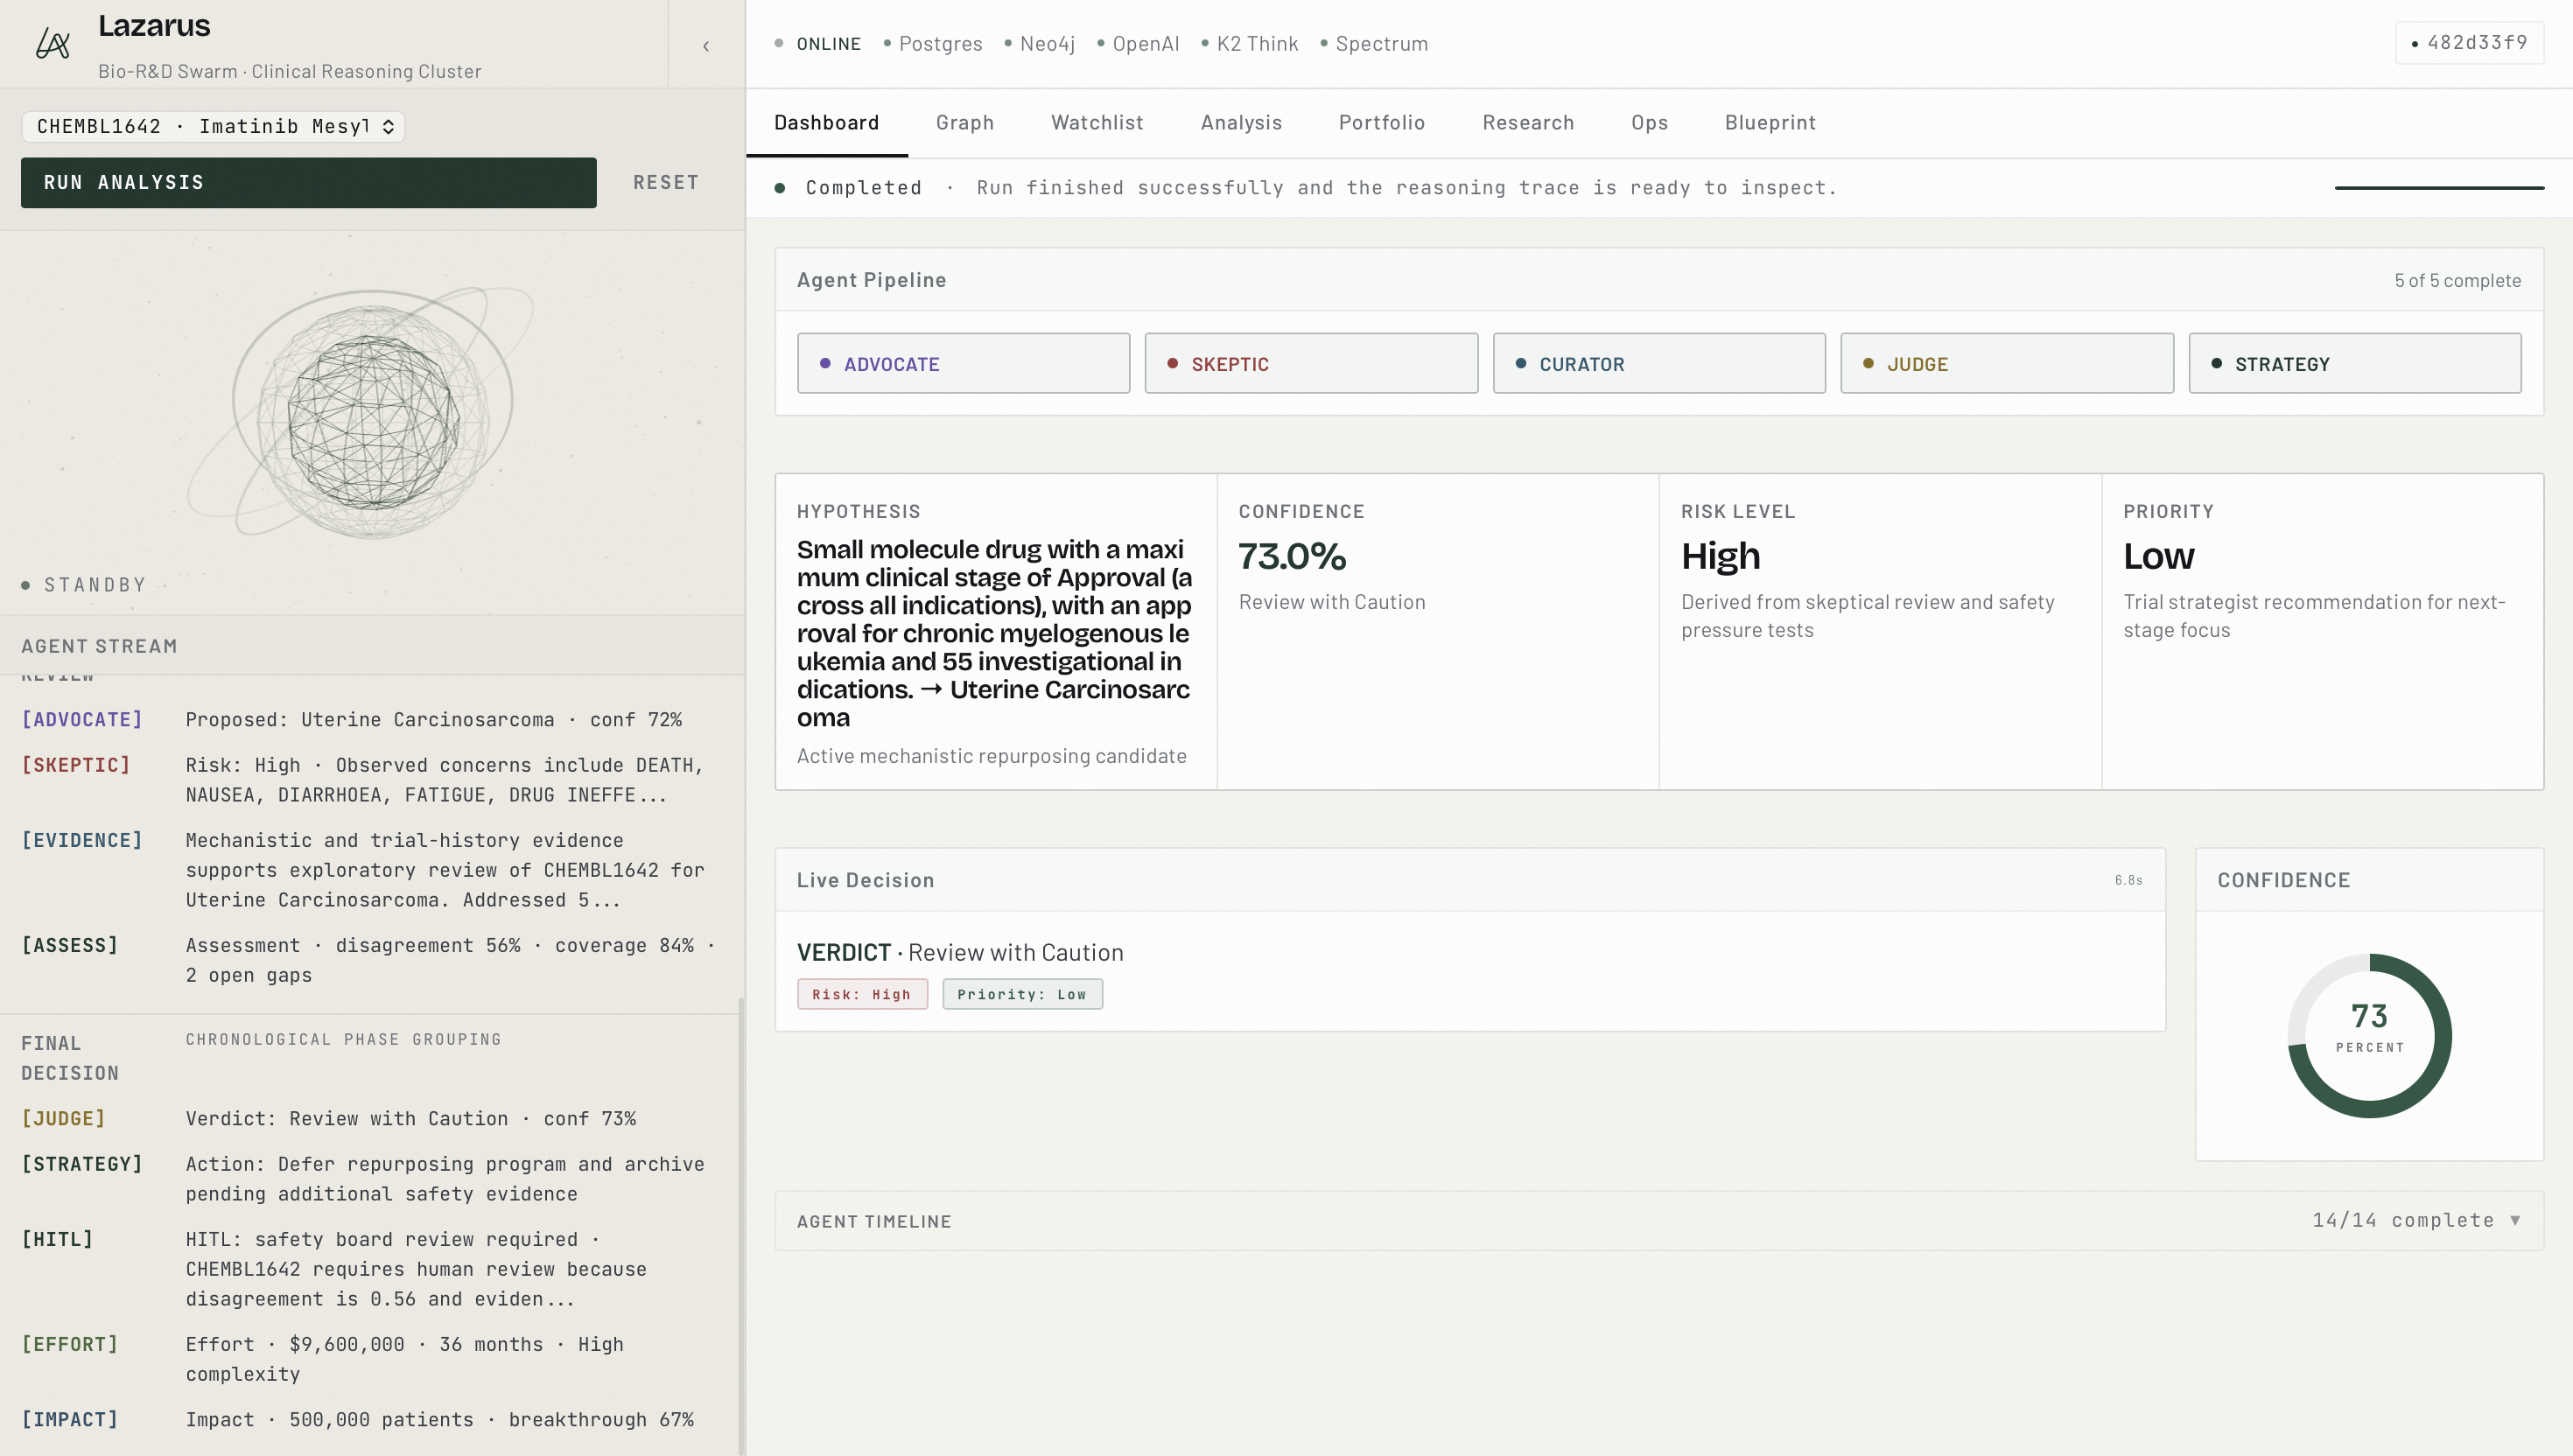
Task: Switch to the Graph tab
Action: pos(964,122)
